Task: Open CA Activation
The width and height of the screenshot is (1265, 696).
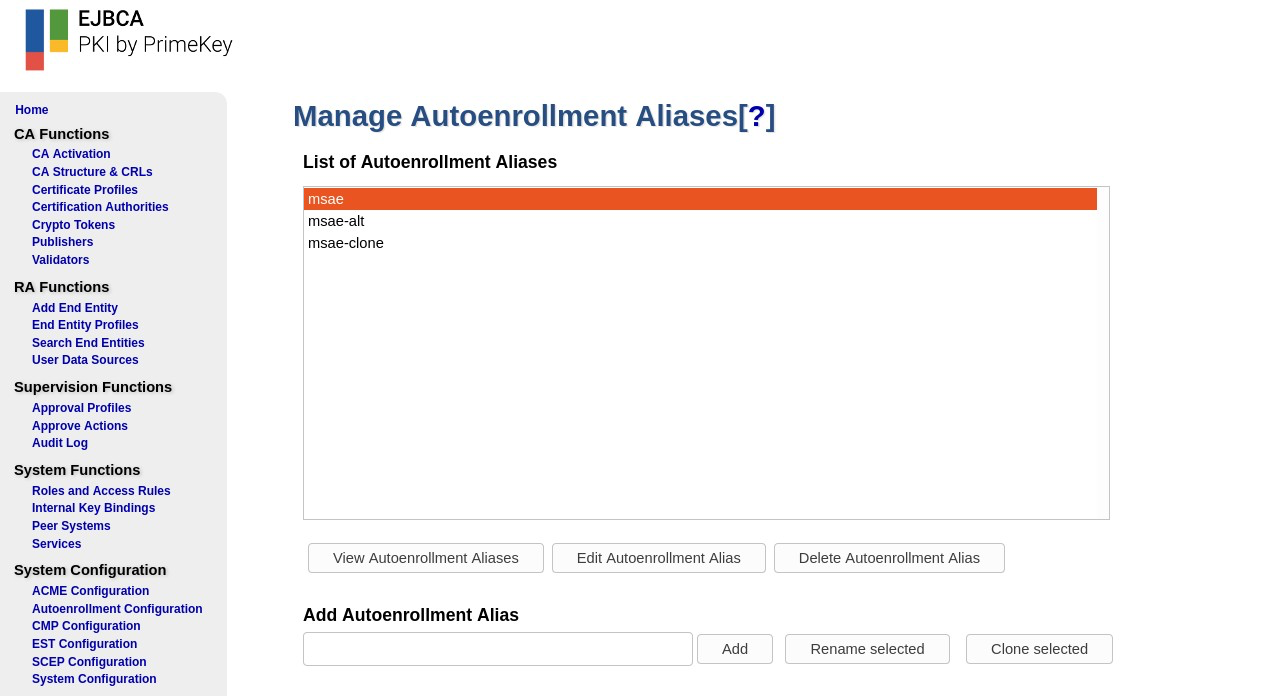Action: click(x=71, y=154)
